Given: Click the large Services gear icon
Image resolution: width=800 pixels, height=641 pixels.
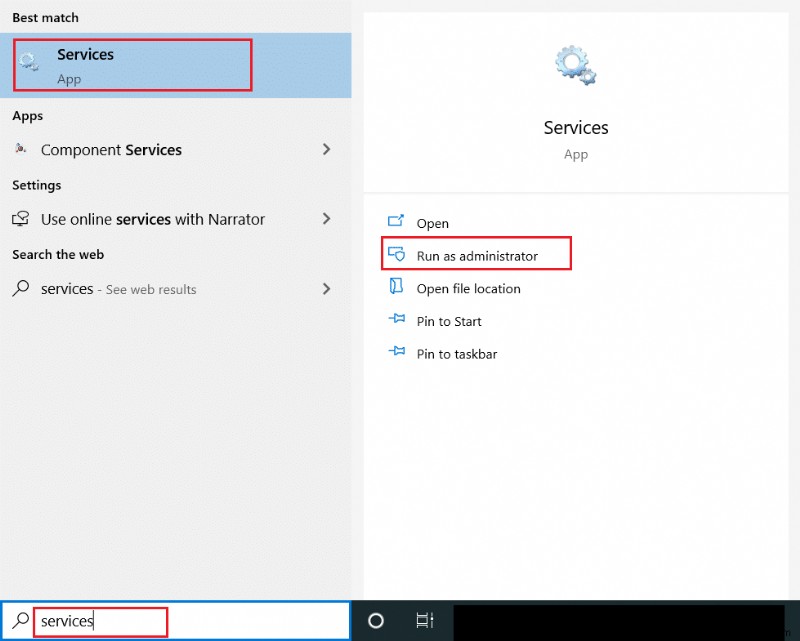Looking at the screenshot, I should (576, 62).
